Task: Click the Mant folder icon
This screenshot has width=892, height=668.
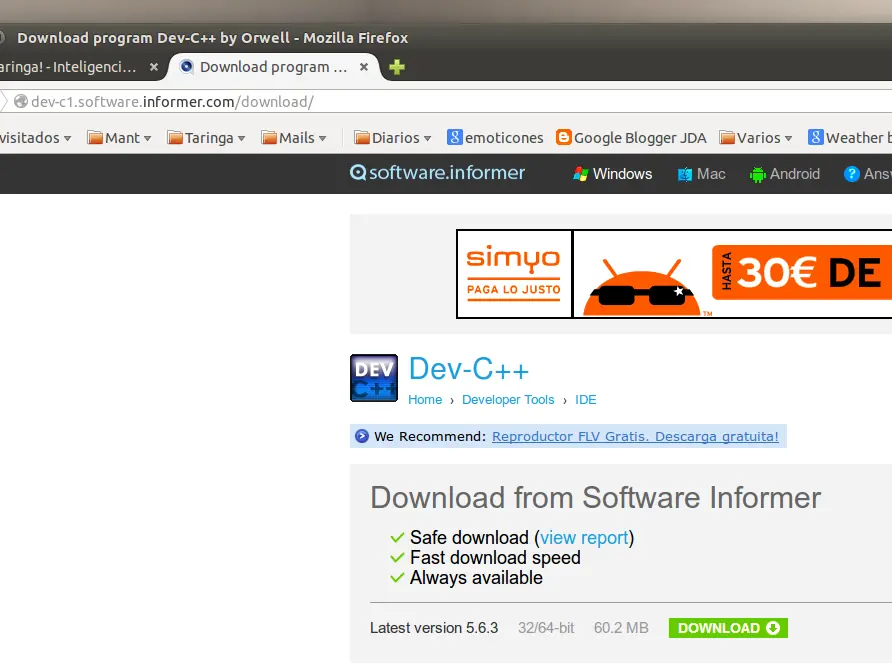Action: click(95, 137)
